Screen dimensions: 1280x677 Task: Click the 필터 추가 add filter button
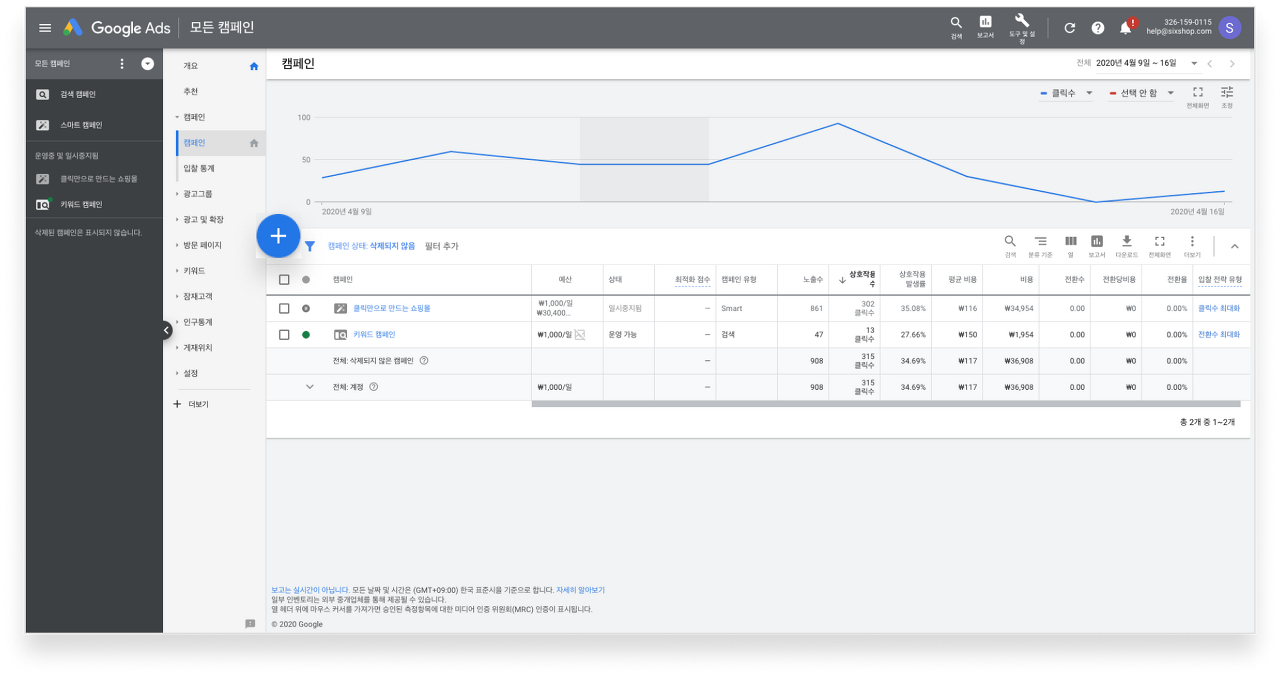441,246
